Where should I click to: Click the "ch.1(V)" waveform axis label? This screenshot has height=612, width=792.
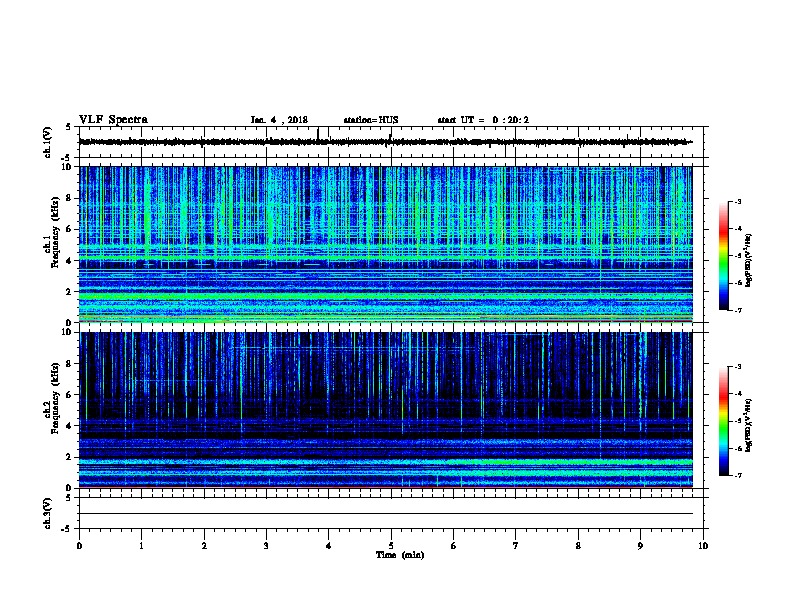click(48, 142)
